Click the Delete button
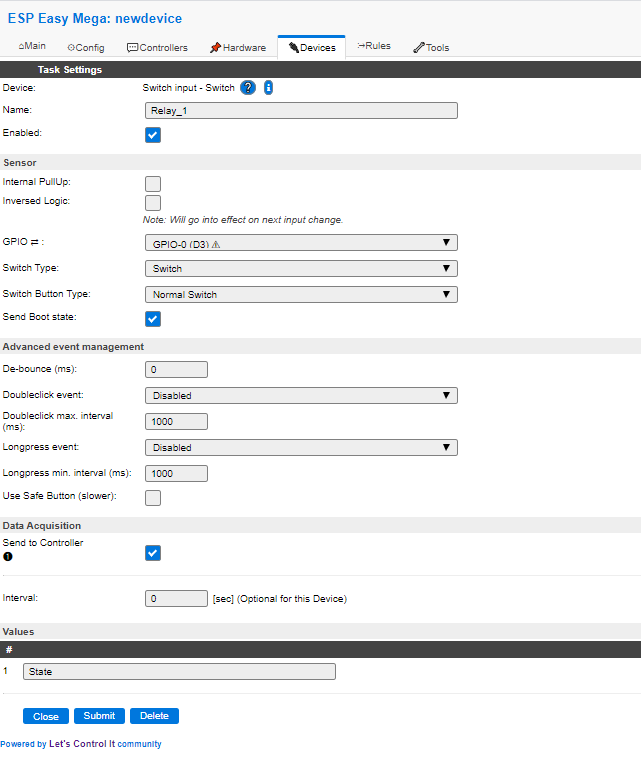The image size is (641, 781). point(154,716)
